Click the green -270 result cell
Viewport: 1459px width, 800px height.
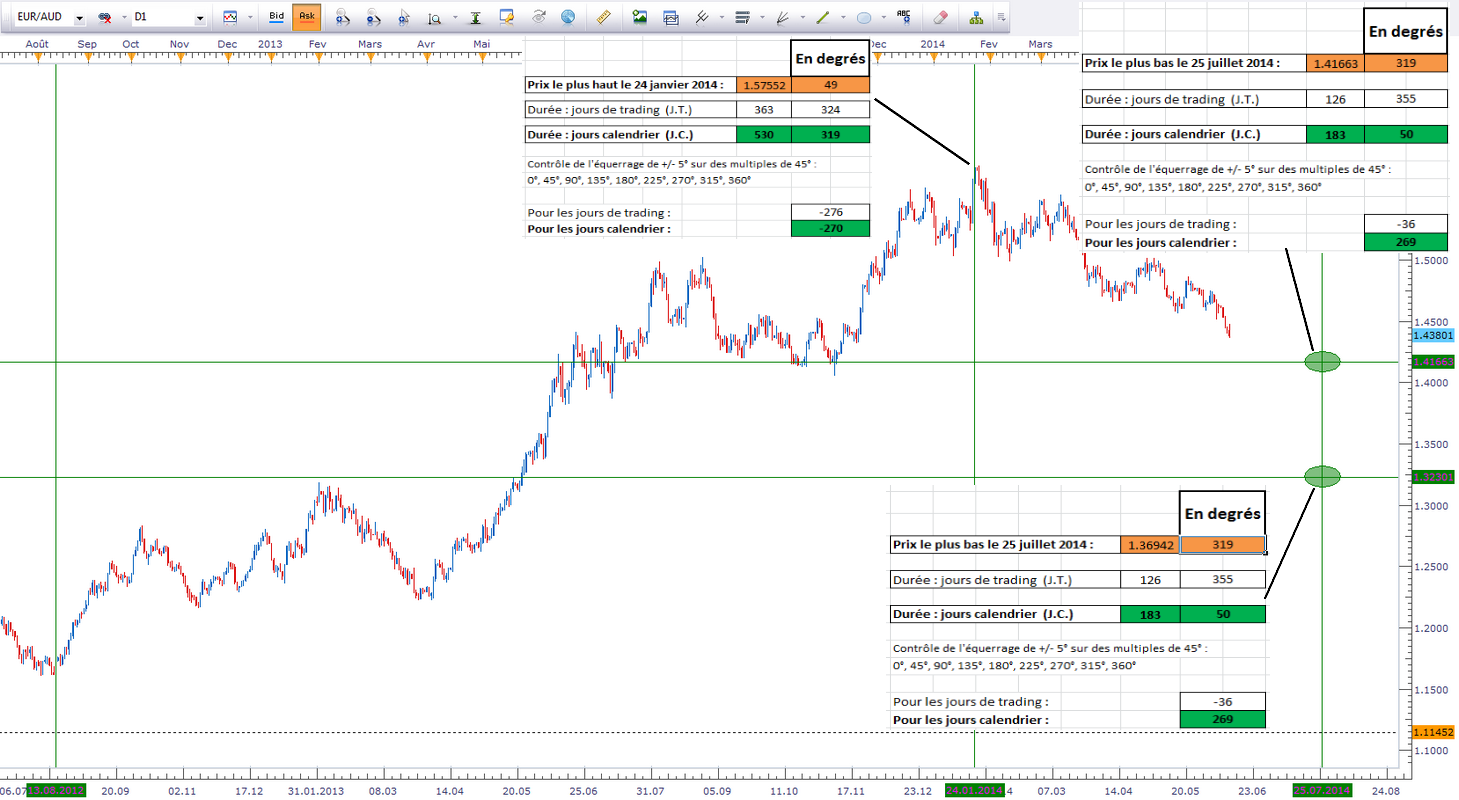click(830, 228)
